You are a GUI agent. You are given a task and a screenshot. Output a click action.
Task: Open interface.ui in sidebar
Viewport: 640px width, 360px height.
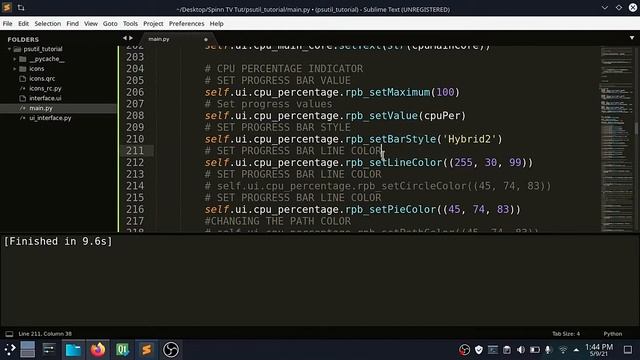tap(45, 98)
